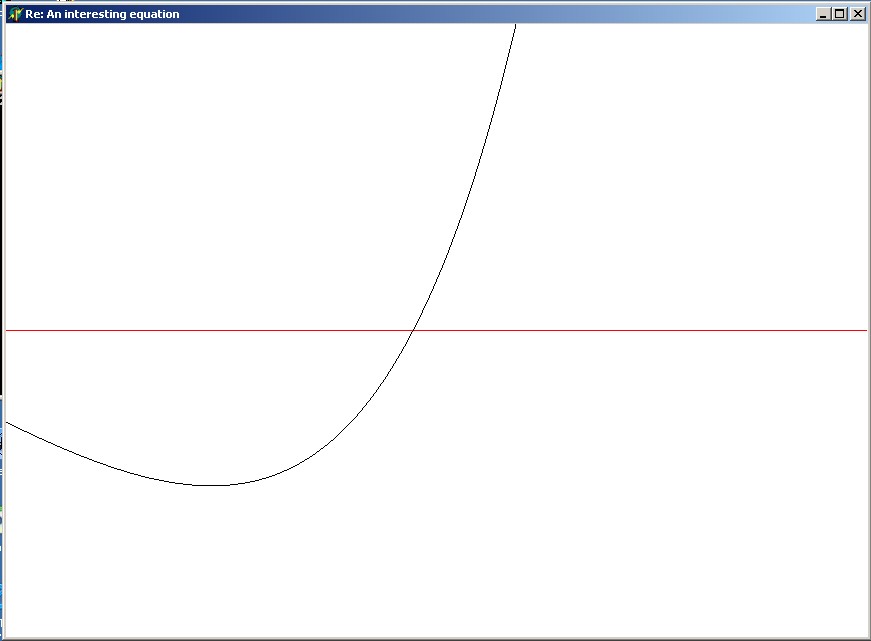871x641 pixels.
Task: Click the window's bottom-left corner
Action: click(x=3, y=638)
